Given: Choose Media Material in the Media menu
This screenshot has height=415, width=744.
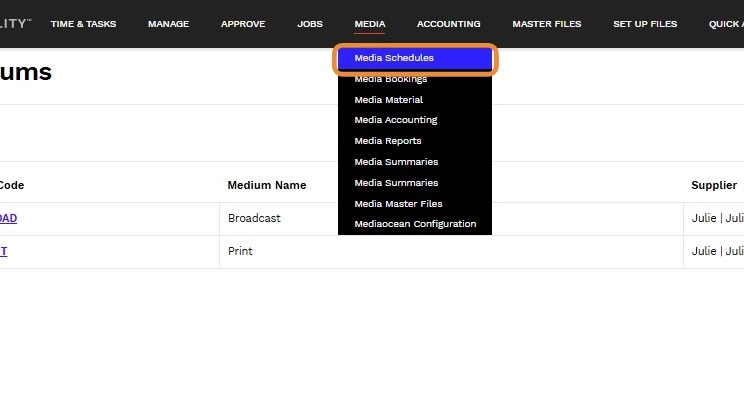Looking at the screenshot, I should click(x=389, y=100).
